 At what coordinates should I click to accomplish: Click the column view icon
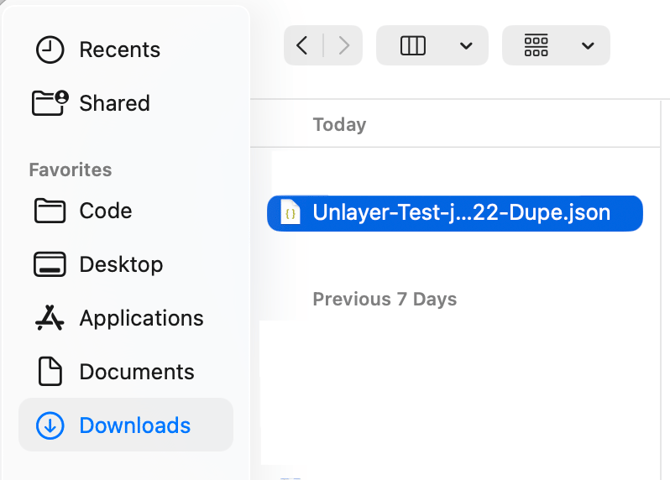coord(413,45)
